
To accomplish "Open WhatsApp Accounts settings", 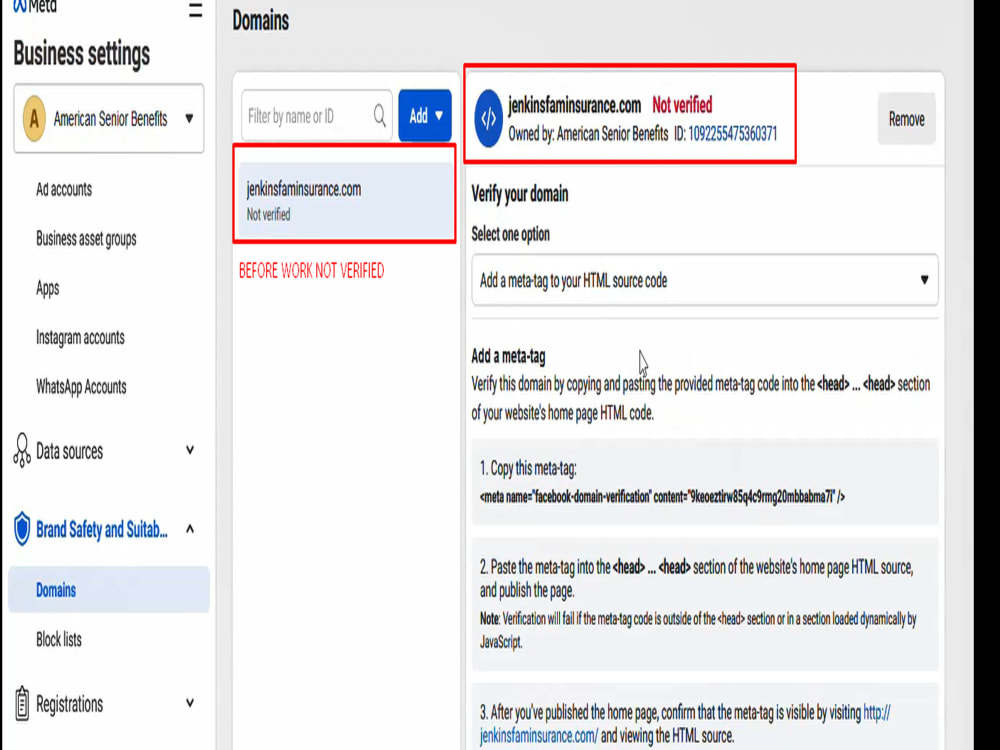I will [x=81, y=386].
